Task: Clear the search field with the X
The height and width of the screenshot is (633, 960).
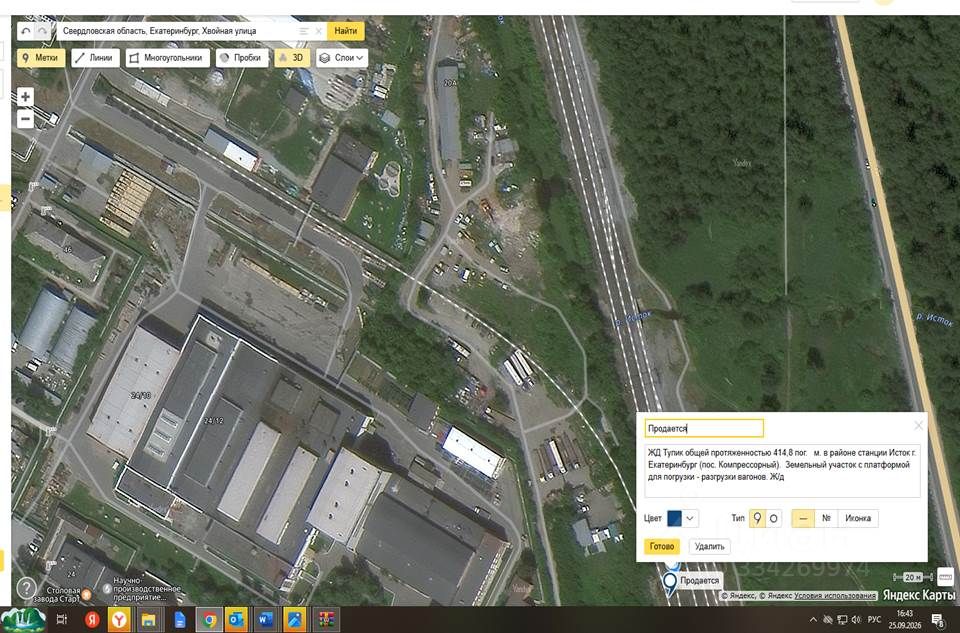Action: [x=318, y=31]
